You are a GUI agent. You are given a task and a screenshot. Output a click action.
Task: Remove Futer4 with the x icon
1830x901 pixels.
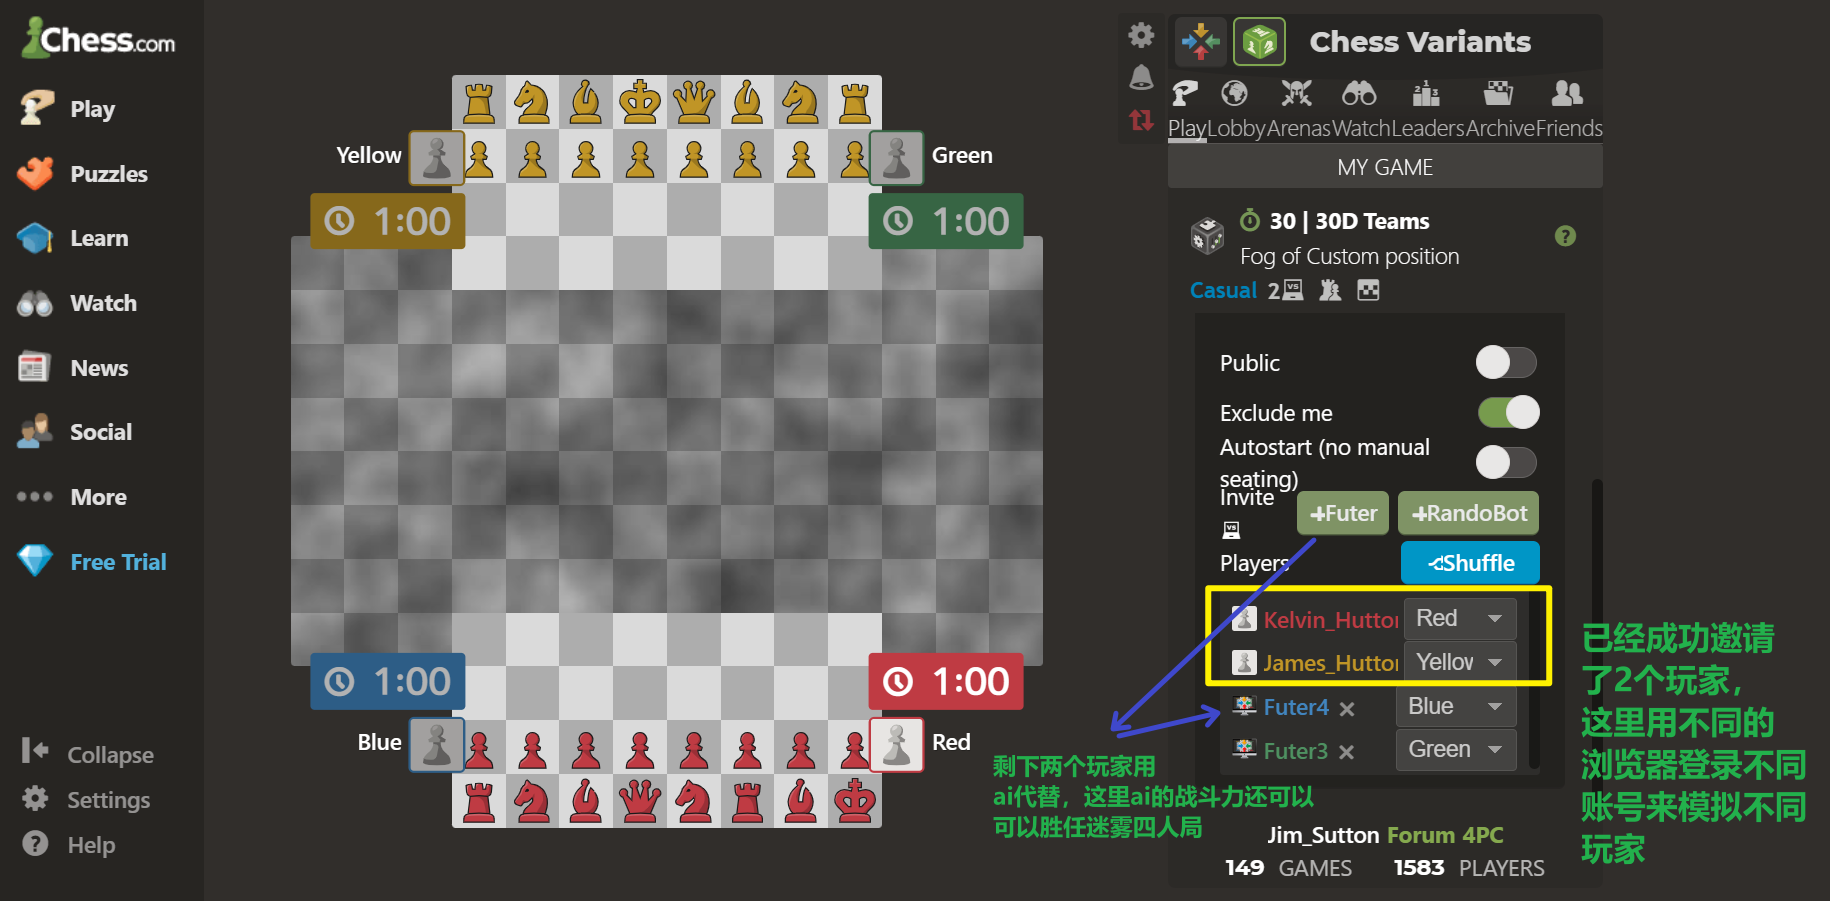tap(1347, 709)
